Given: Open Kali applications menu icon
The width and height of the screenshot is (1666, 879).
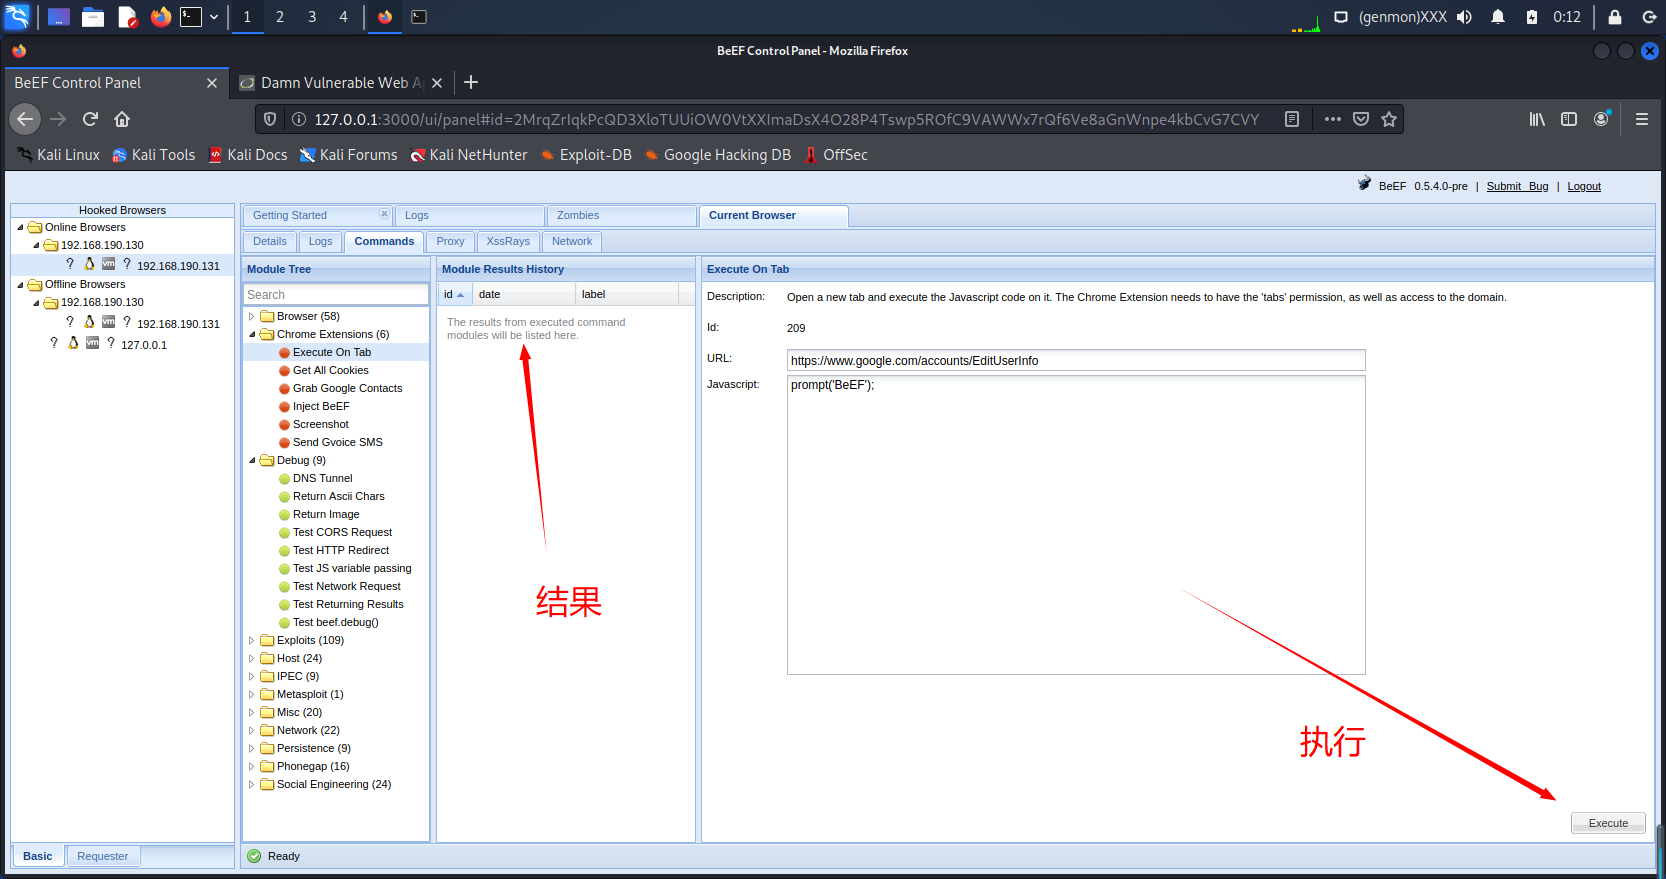Looking at the screenshot, I should 18,17.
